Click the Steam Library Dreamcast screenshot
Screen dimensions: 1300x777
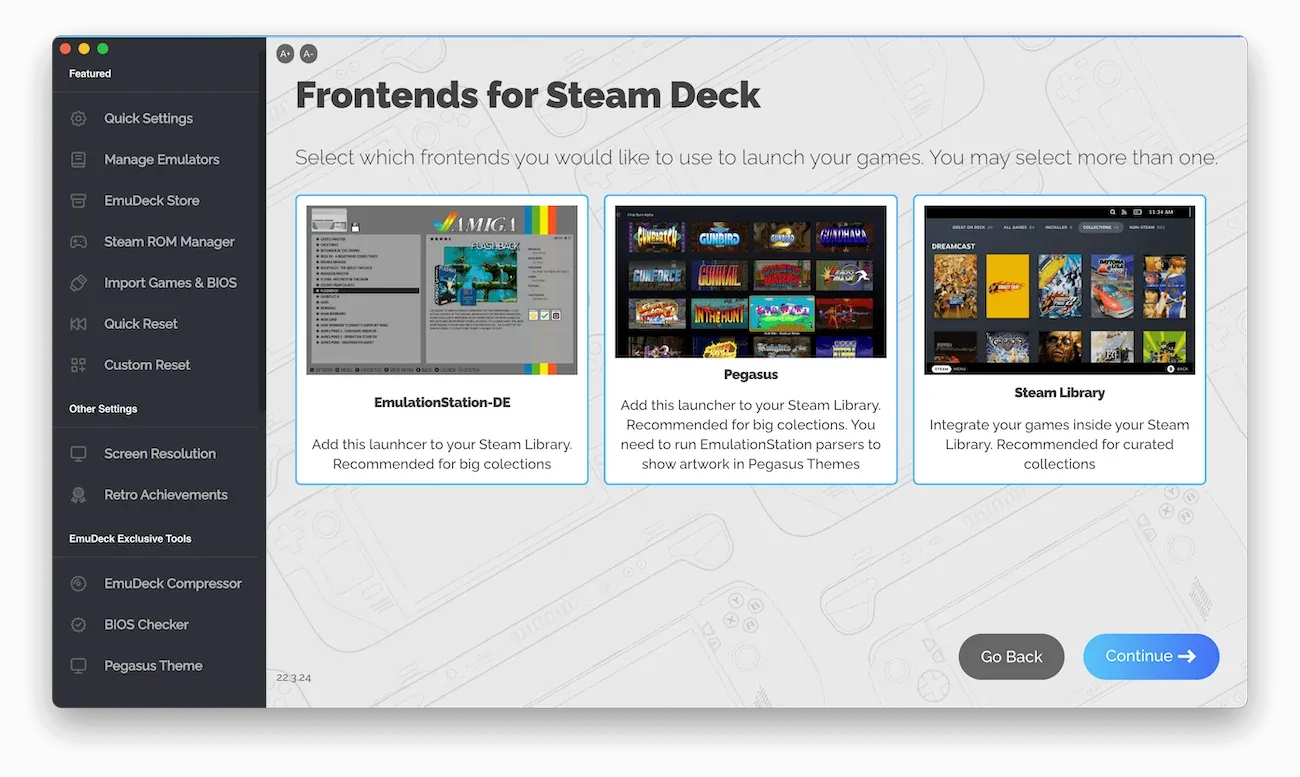coord(1059,290)
